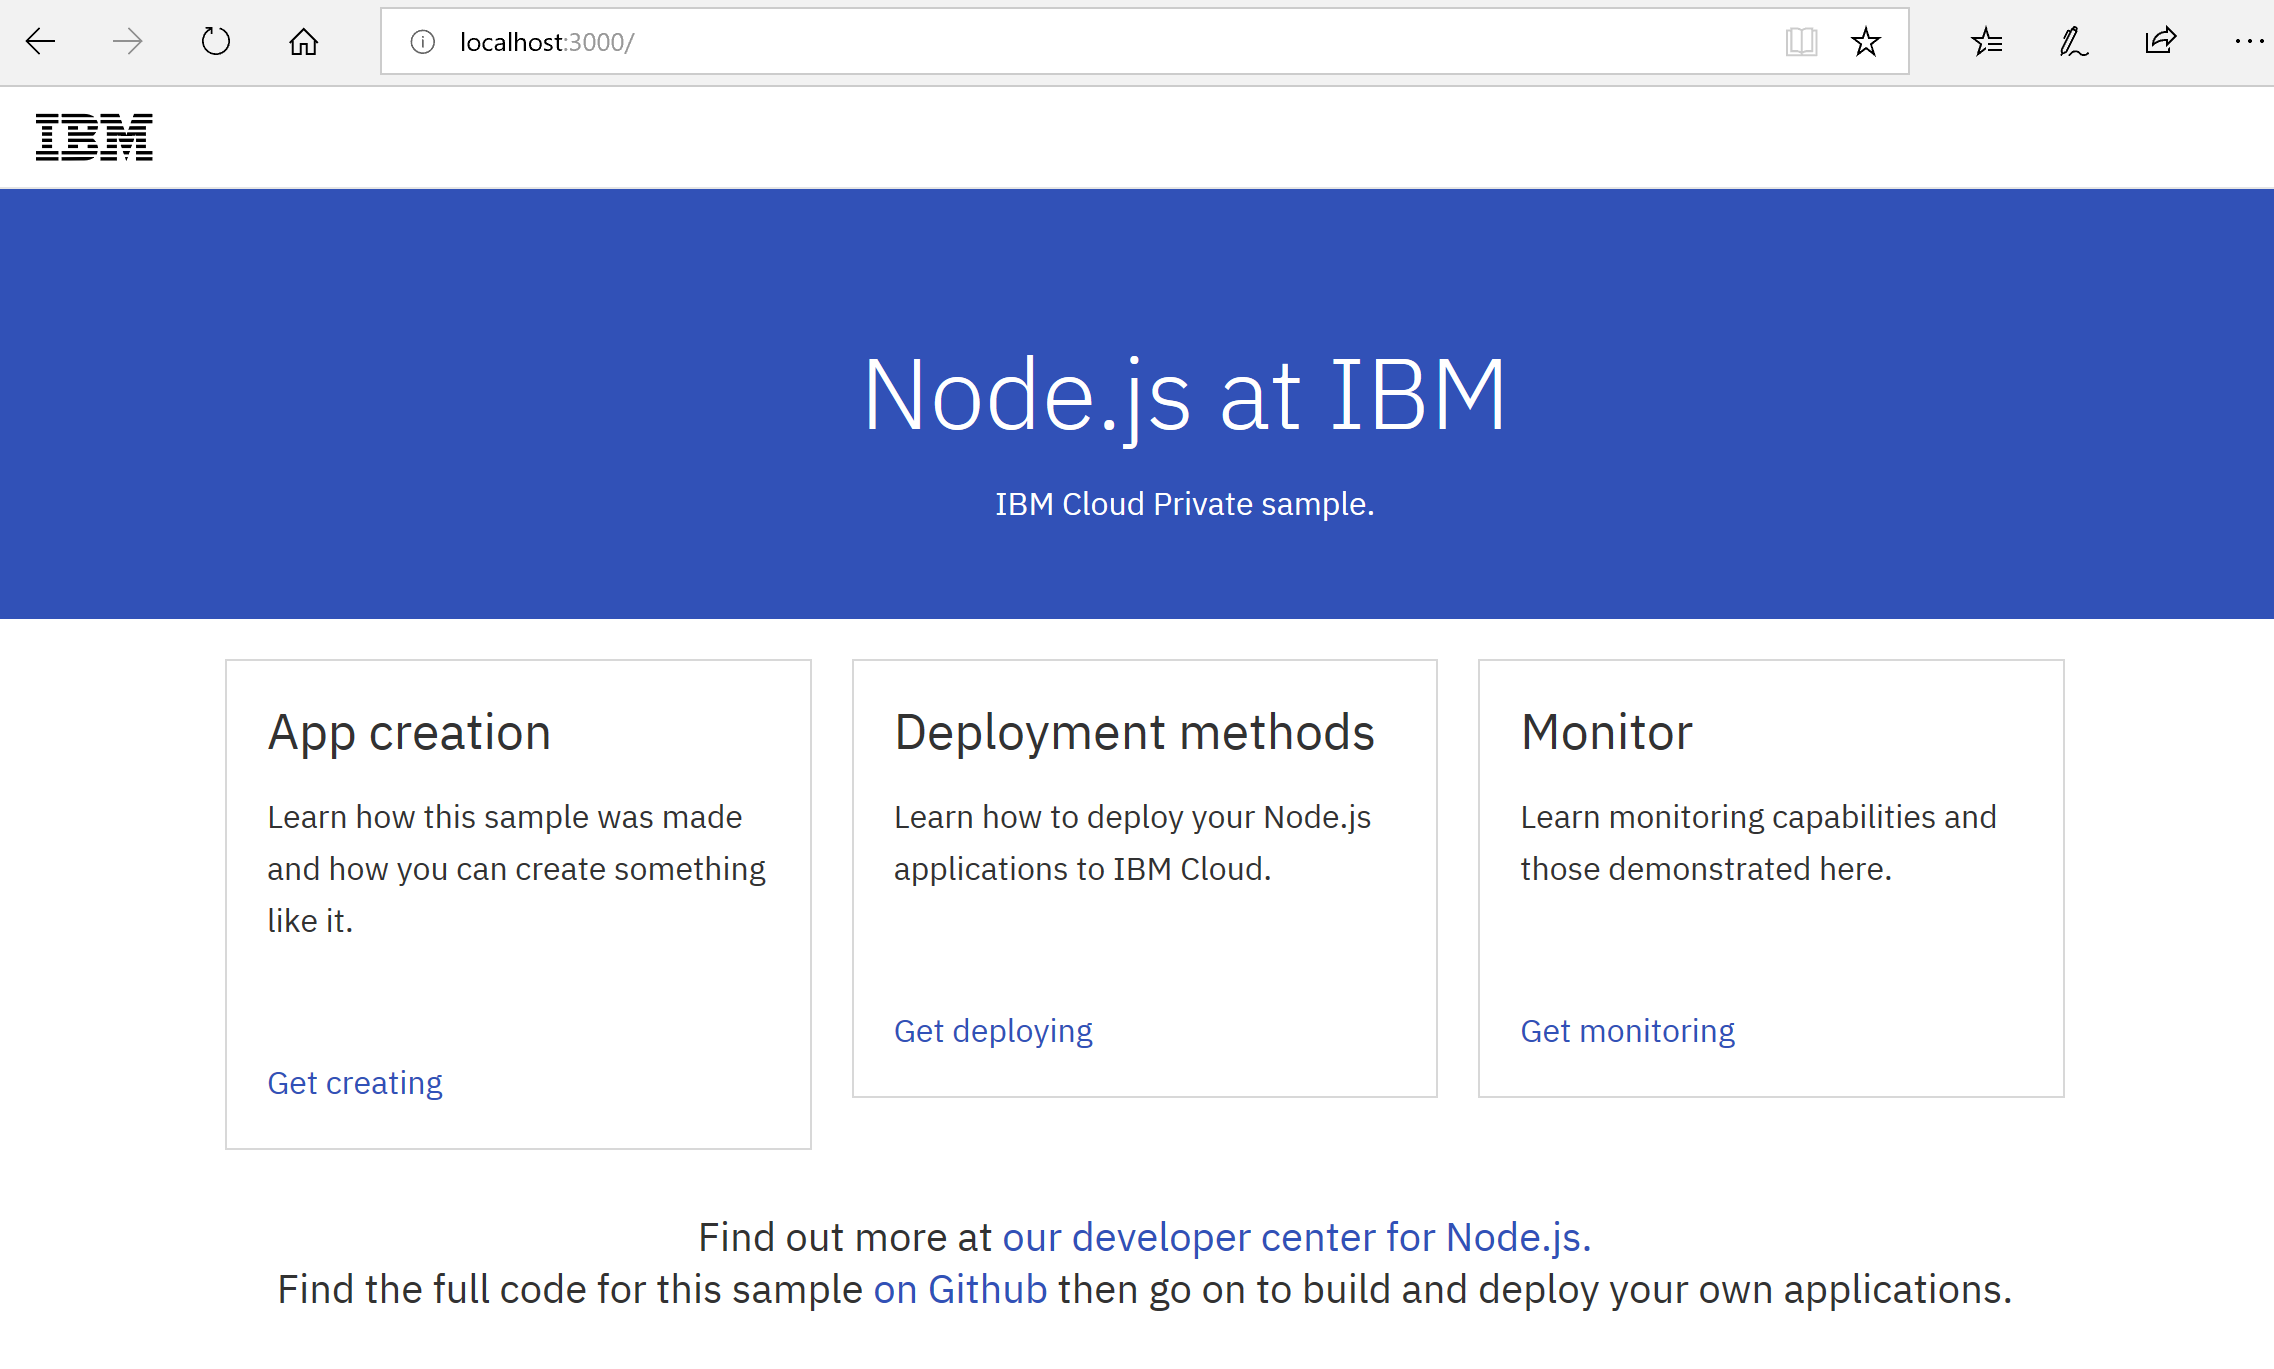Open the browser home page icon
This screenshot has height=1369, width=2274.
click(x=303, y=42)
